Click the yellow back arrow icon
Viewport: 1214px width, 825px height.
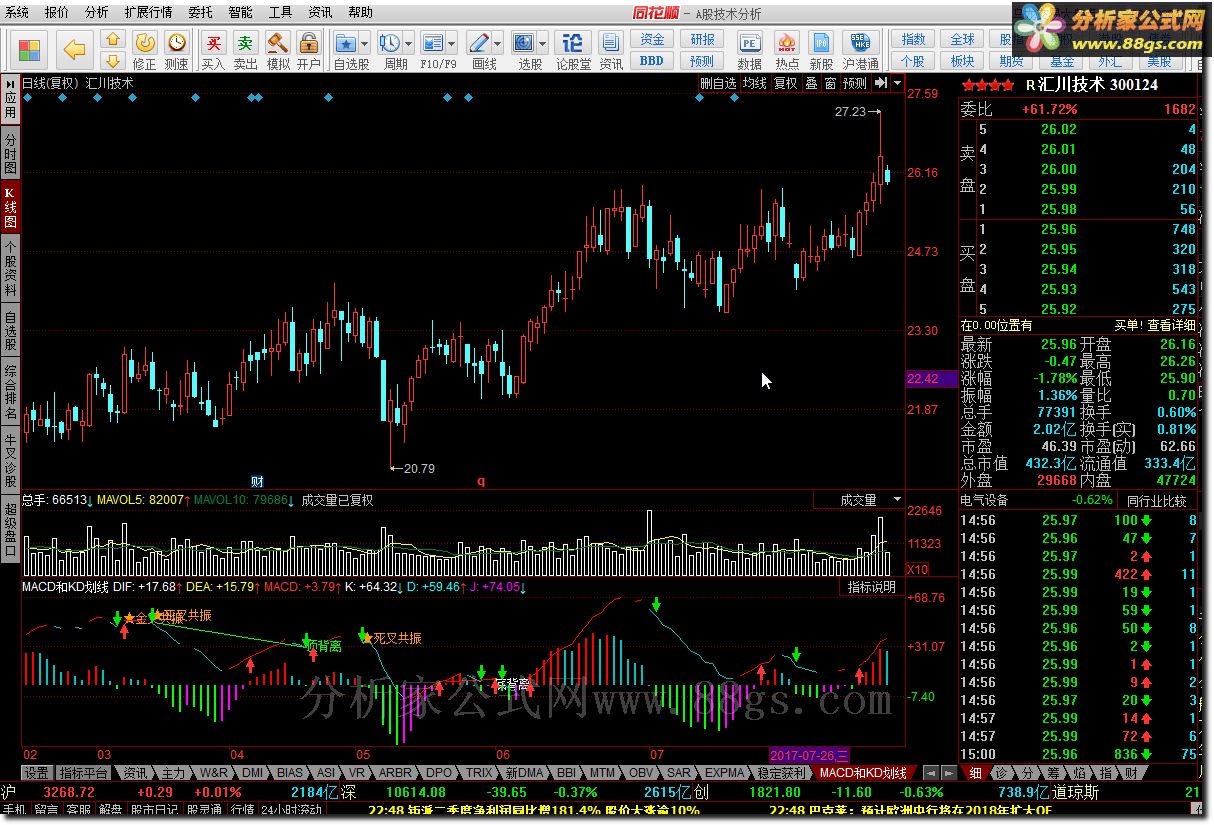(73, 48)
